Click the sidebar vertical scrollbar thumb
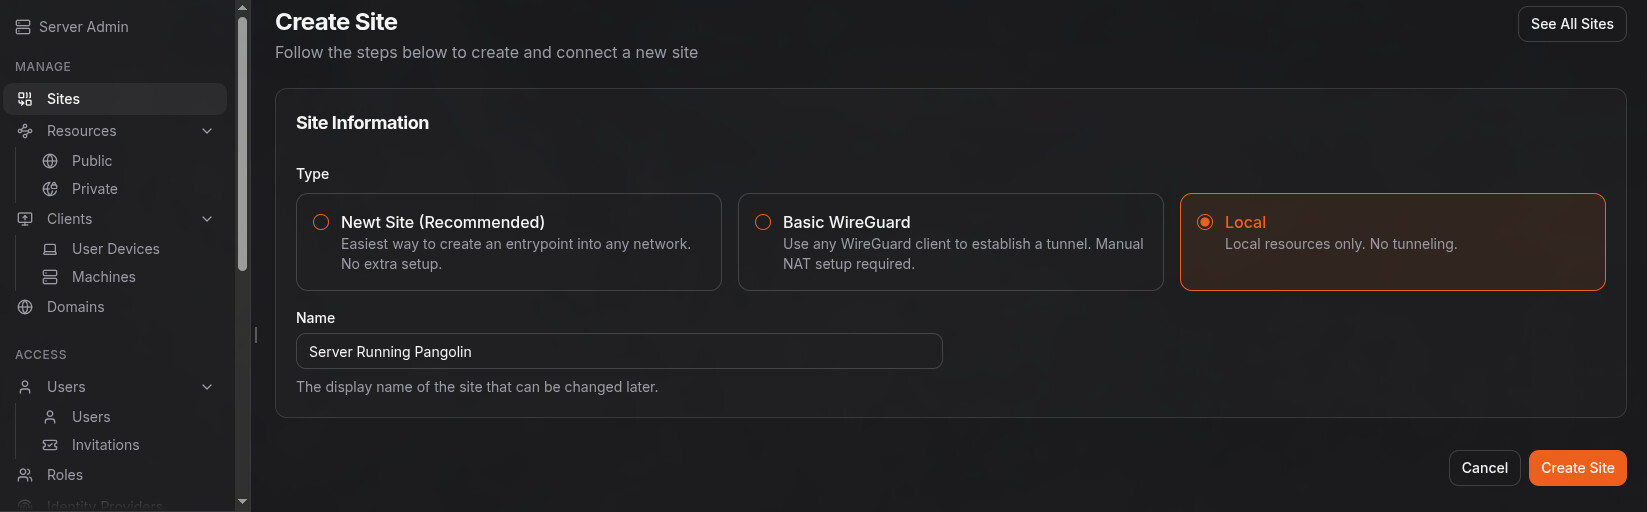 coord(242,140)
